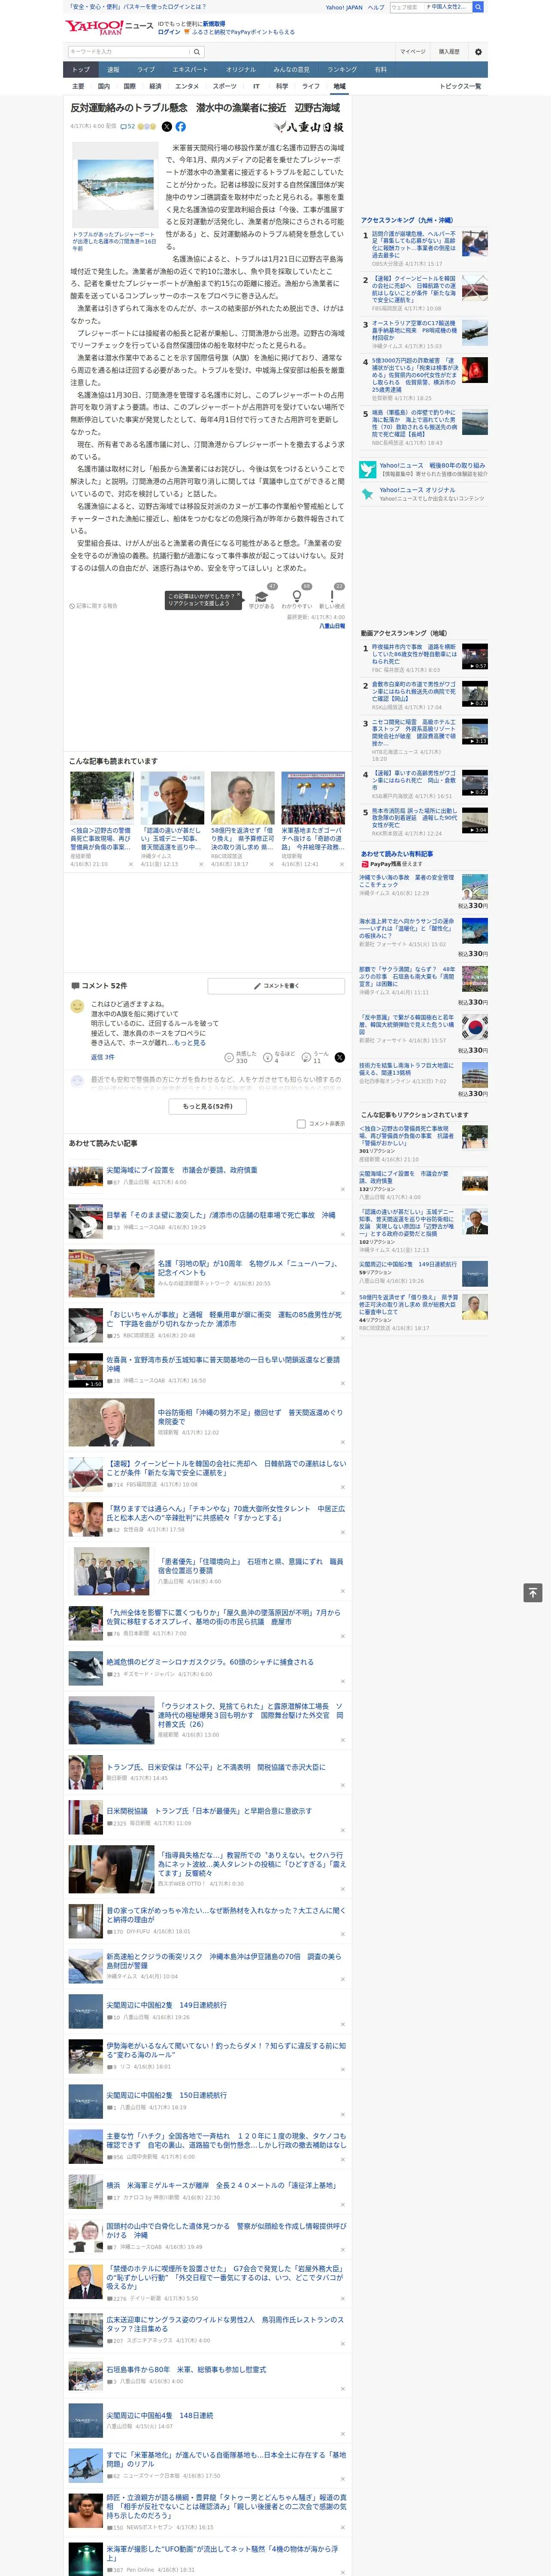Click the 八重山日報 source link below the article

tap(332, 626)
